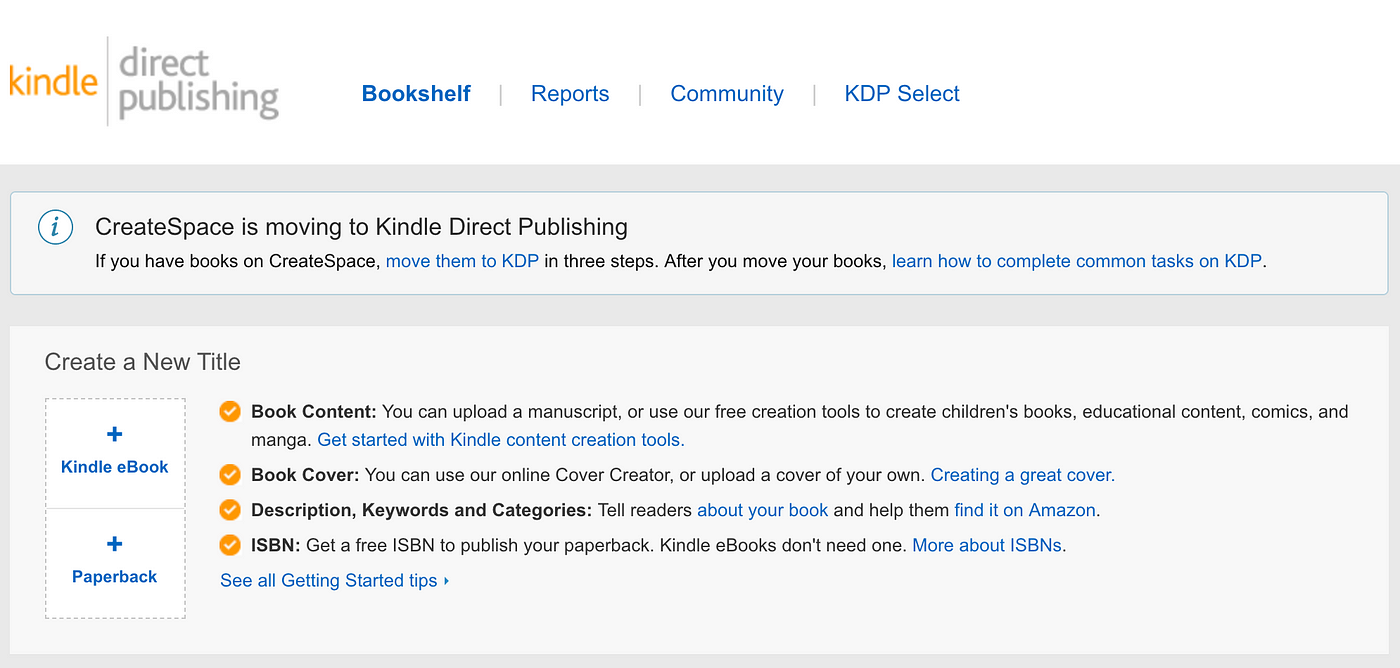The image size is (1400, 668).
Task: Expand See all Getting Started tips arrow
Action: (446, 581)
